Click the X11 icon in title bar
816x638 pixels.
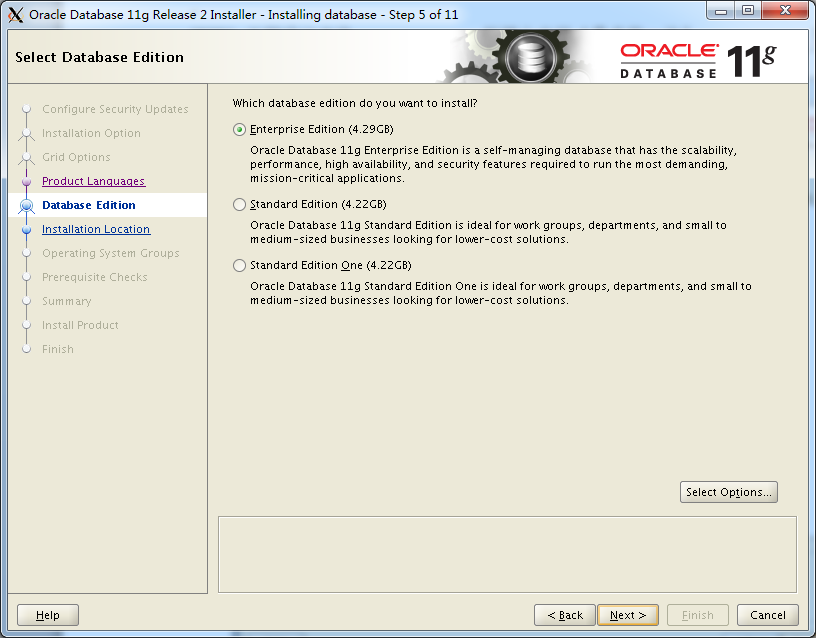click(16, 15)
